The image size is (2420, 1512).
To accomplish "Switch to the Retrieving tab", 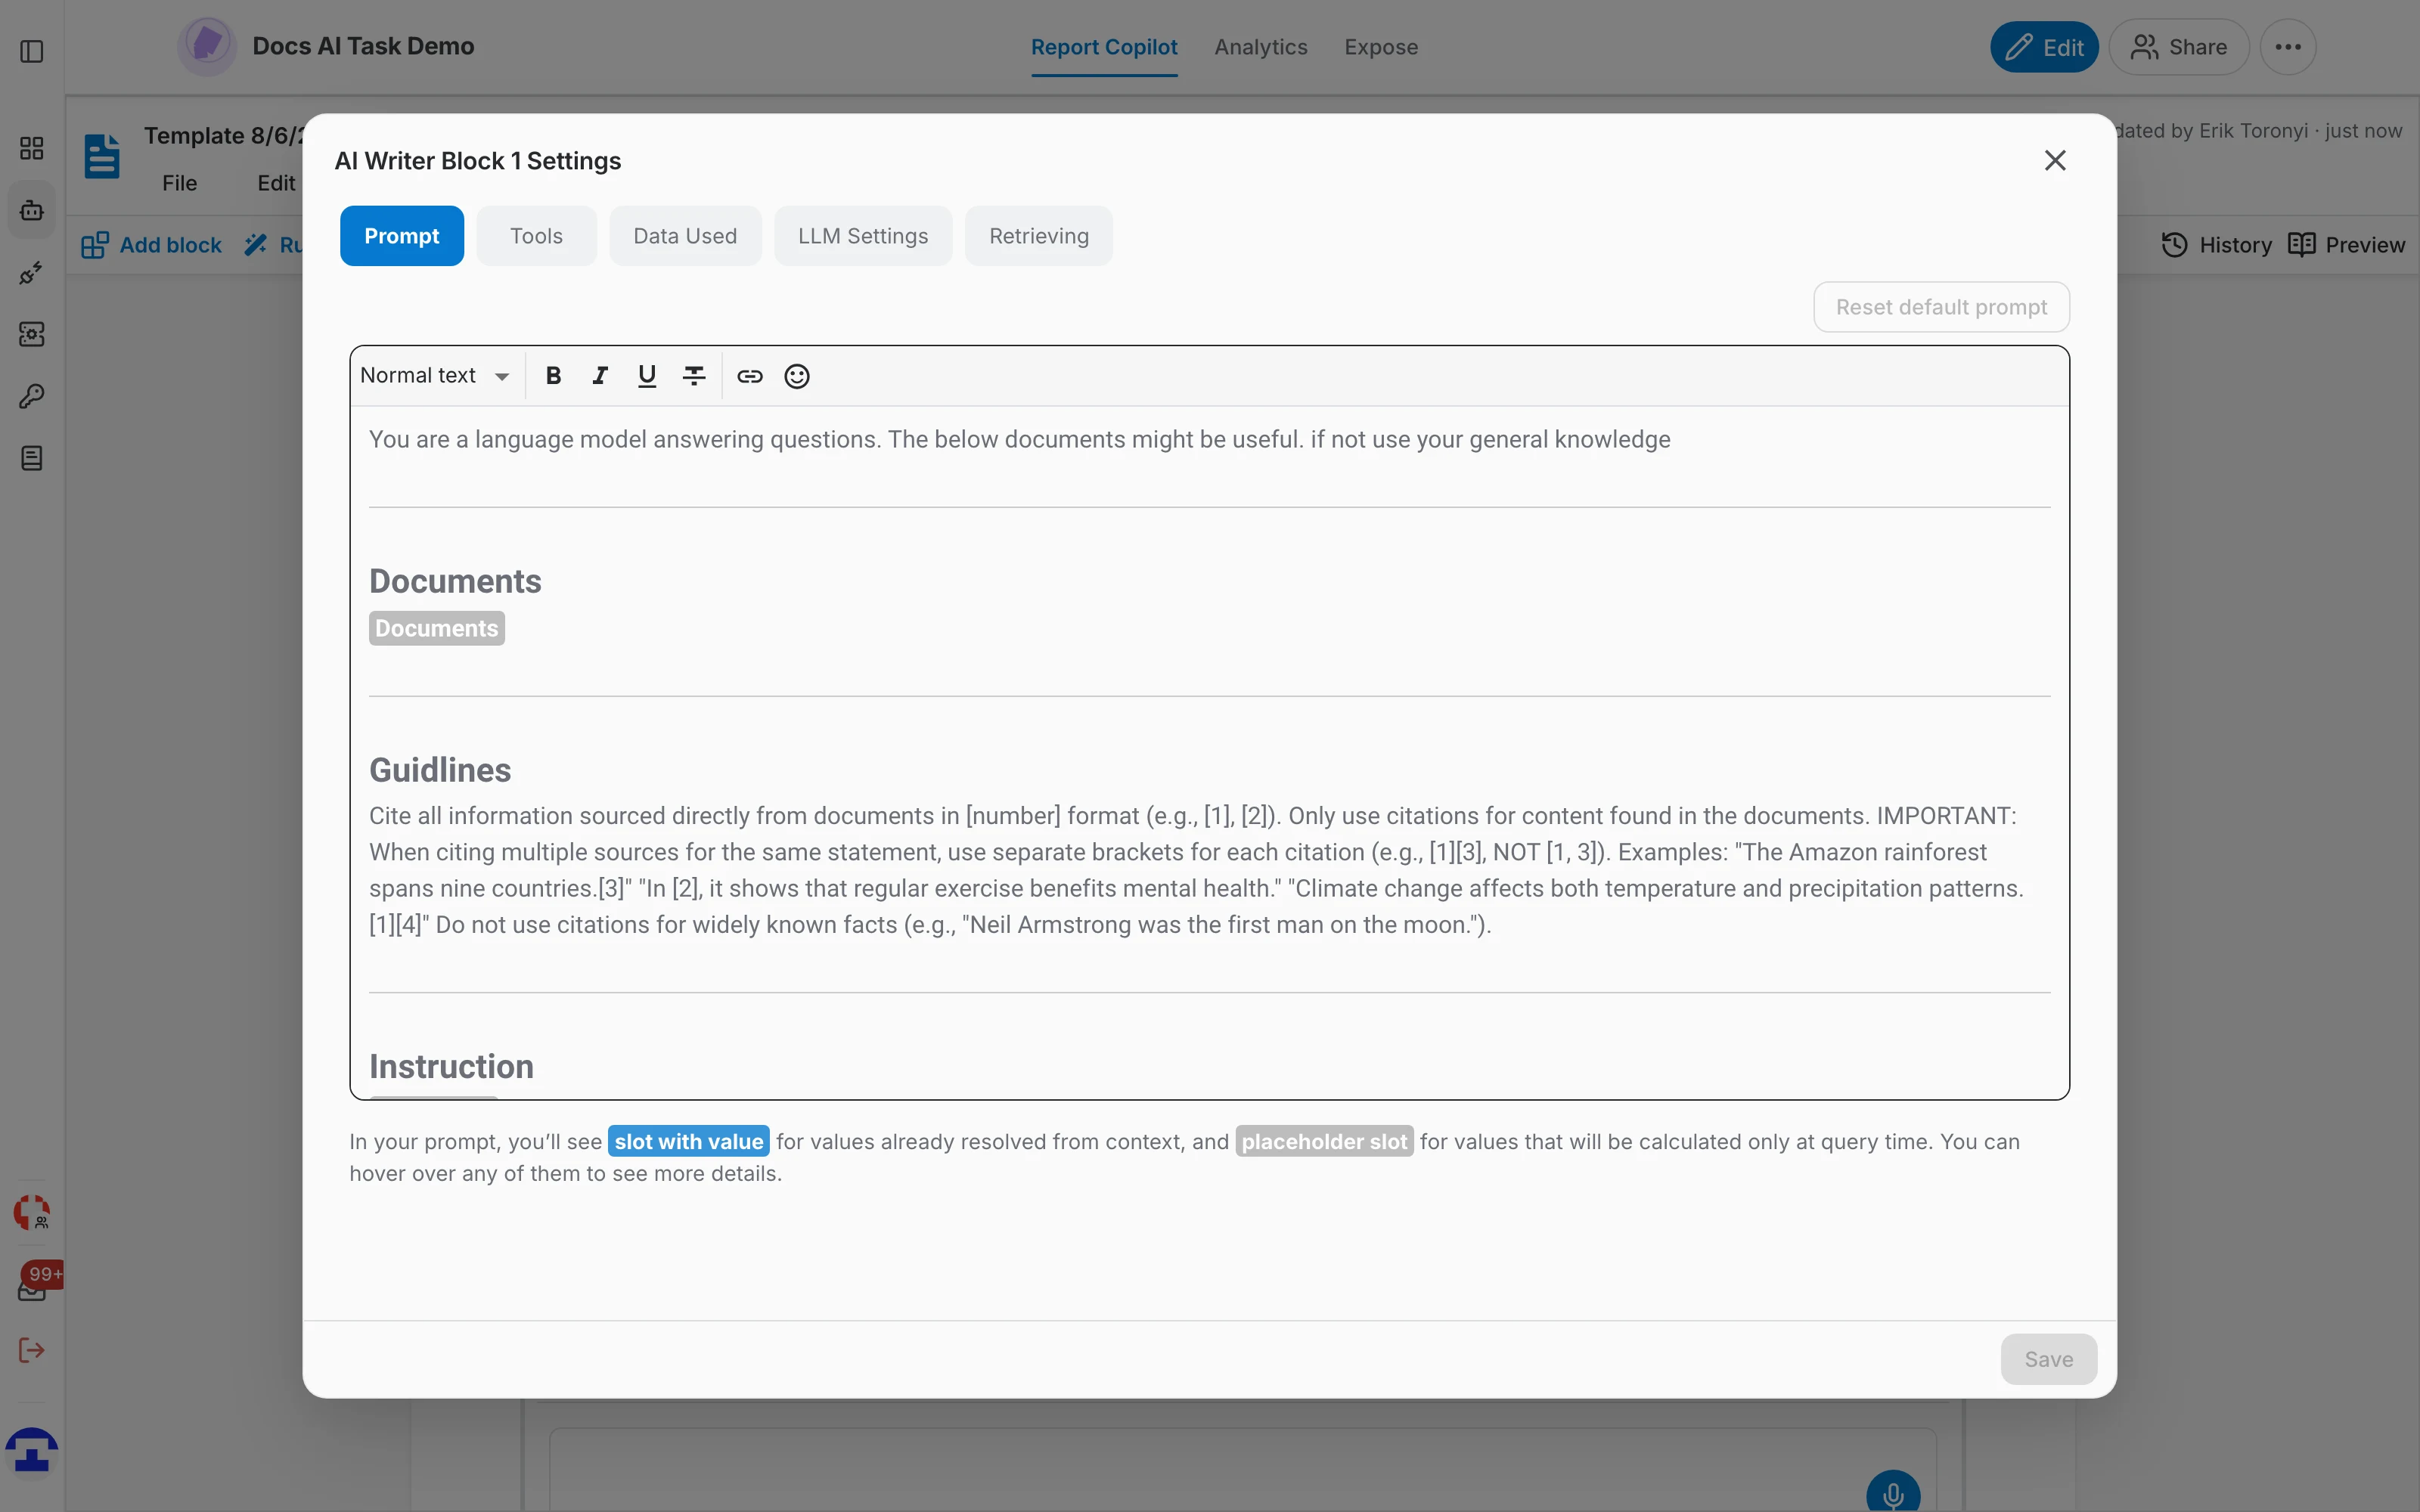I will [1039, 236].
